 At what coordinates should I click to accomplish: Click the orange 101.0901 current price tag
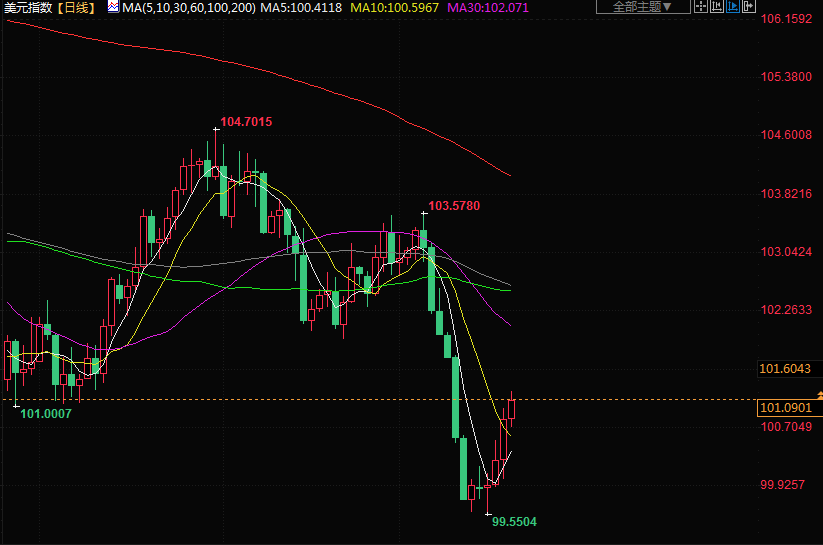pos(785,408)
